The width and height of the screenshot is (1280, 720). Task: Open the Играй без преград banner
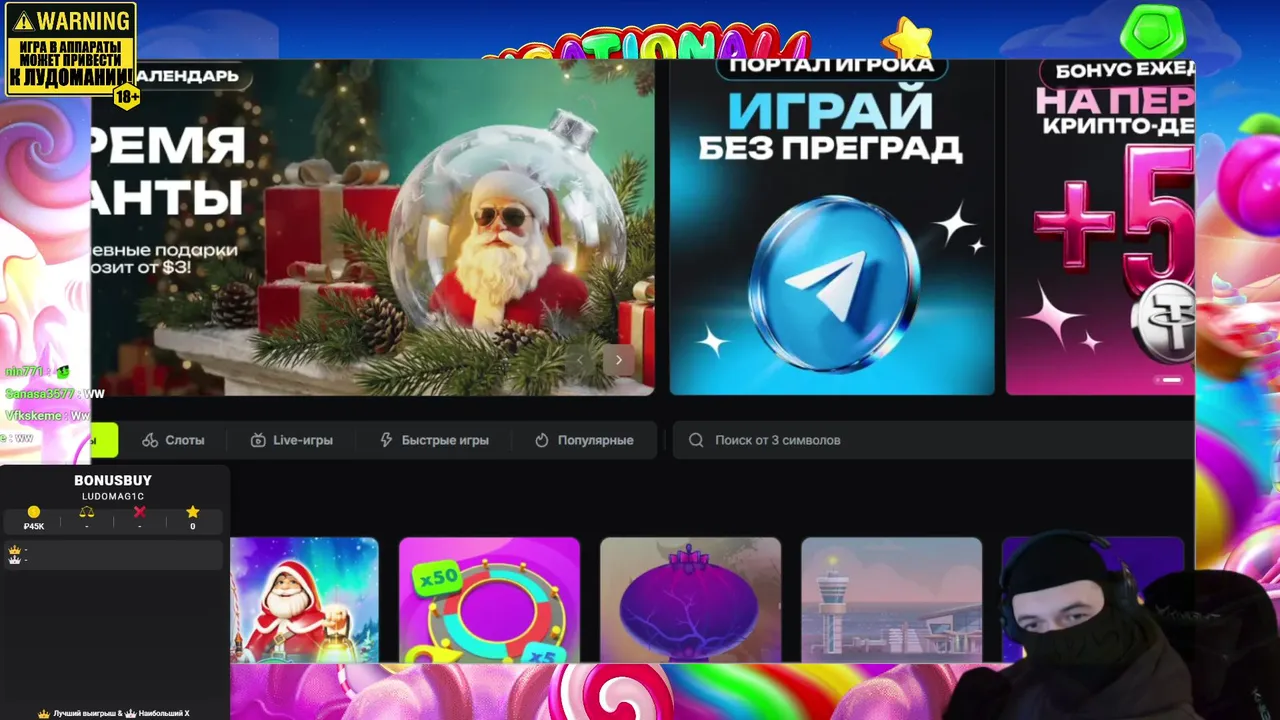tap(832, 228)
